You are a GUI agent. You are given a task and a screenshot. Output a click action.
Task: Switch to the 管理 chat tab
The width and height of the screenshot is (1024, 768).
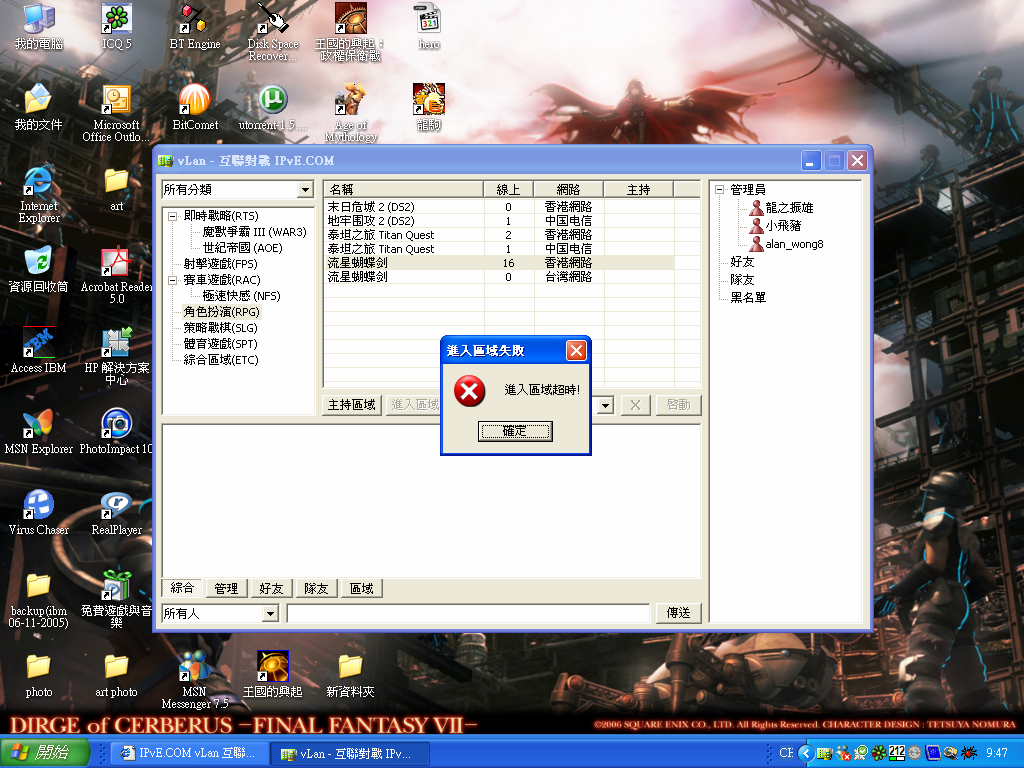coord(226,588)
